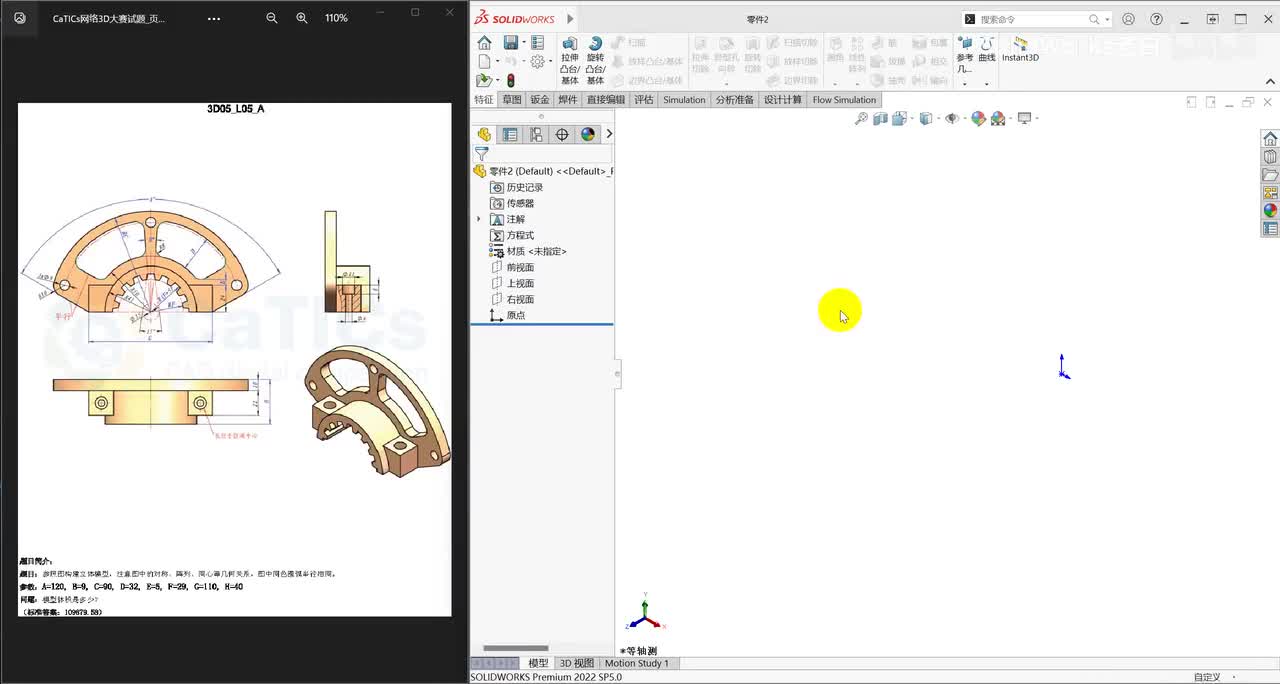Click the SolidWorks Home icon
The image size is (1280, 684).
tap(485, 42)
